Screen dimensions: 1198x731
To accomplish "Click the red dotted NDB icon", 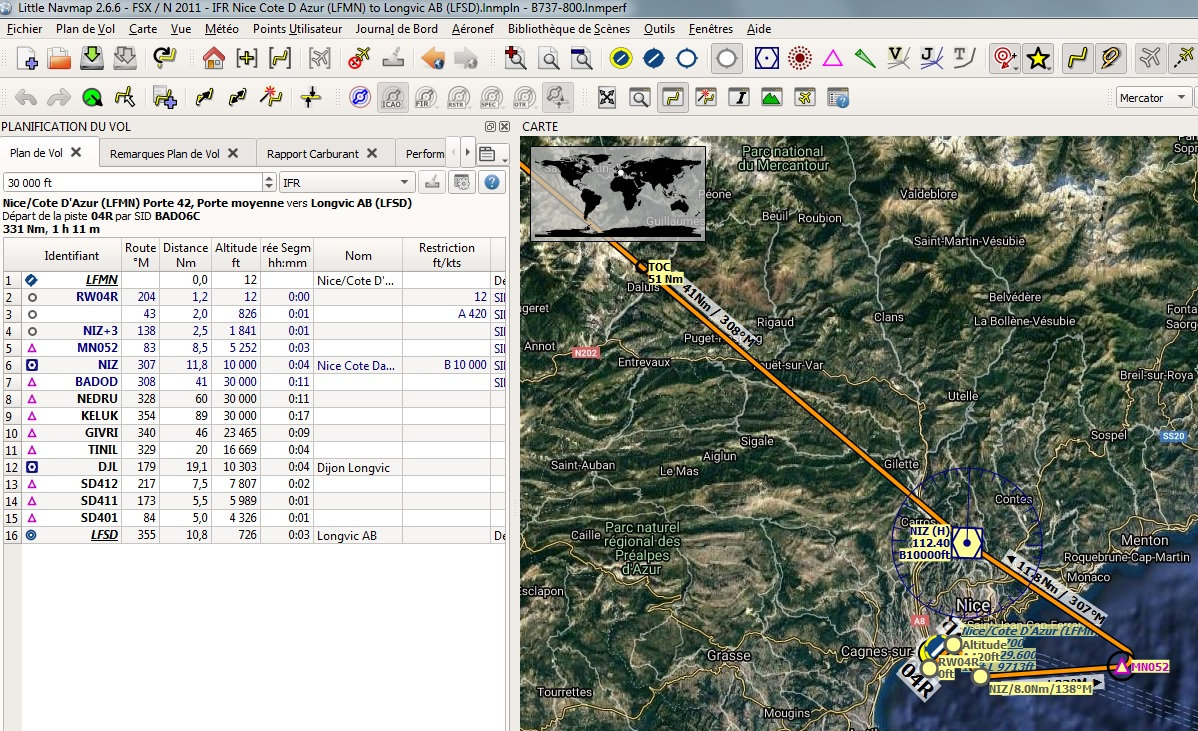I will pyautogui.click(x=798, y=59).
